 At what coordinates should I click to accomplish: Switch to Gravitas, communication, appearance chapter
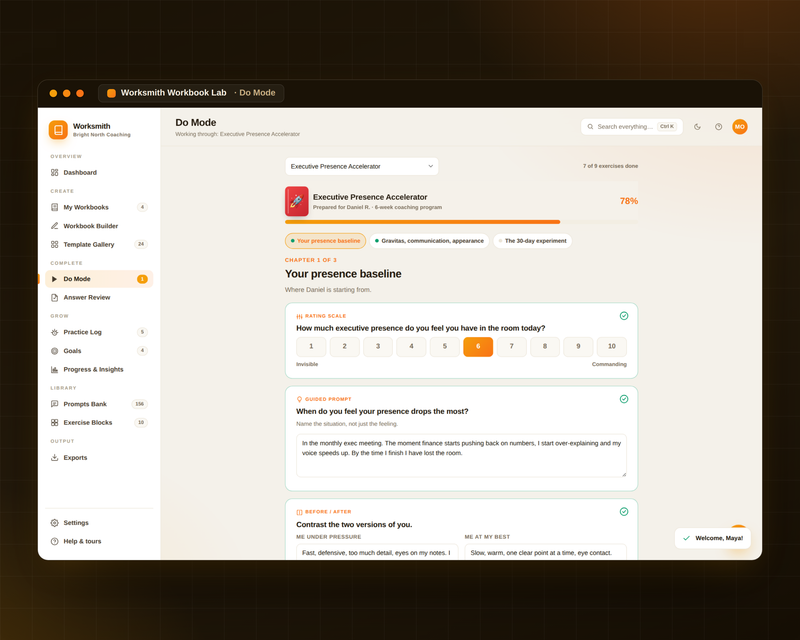point(429,241)
